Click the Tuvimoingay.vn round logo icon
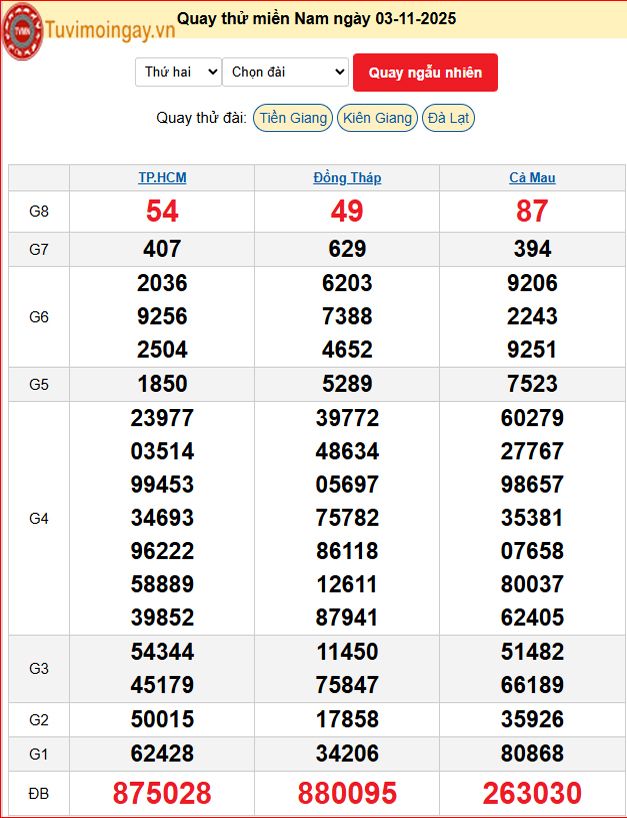The height and width of the screenshot is (818, 627). 22,31
